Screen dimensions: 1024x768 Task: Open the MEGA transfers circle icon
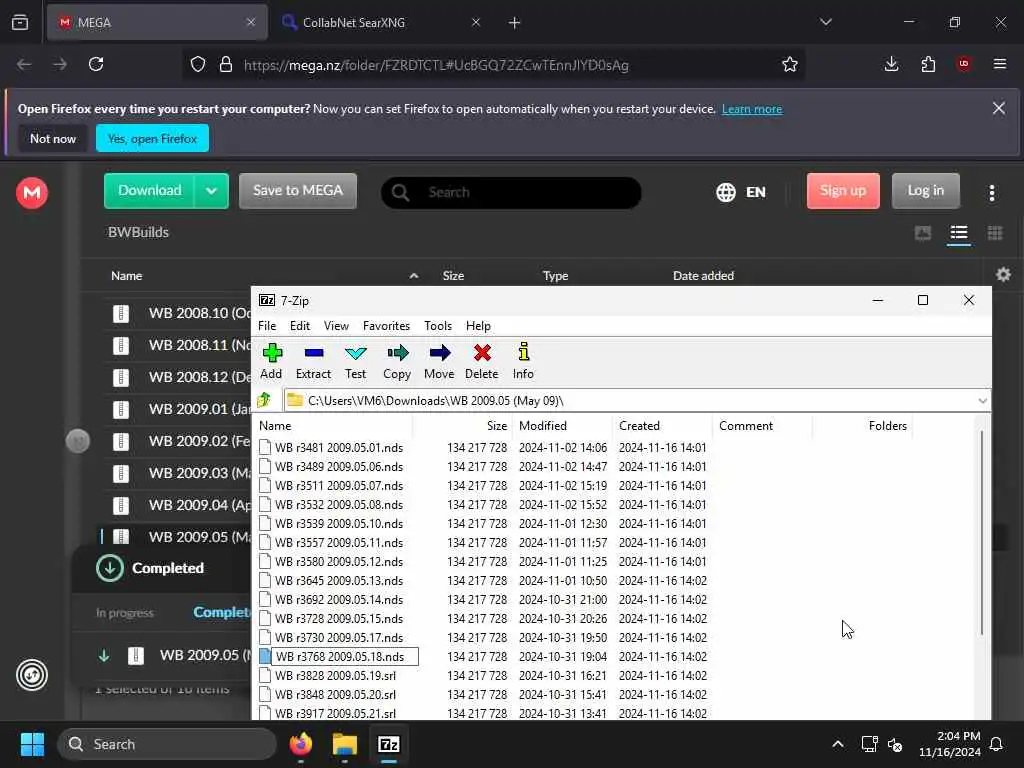(x=32, y=675)
